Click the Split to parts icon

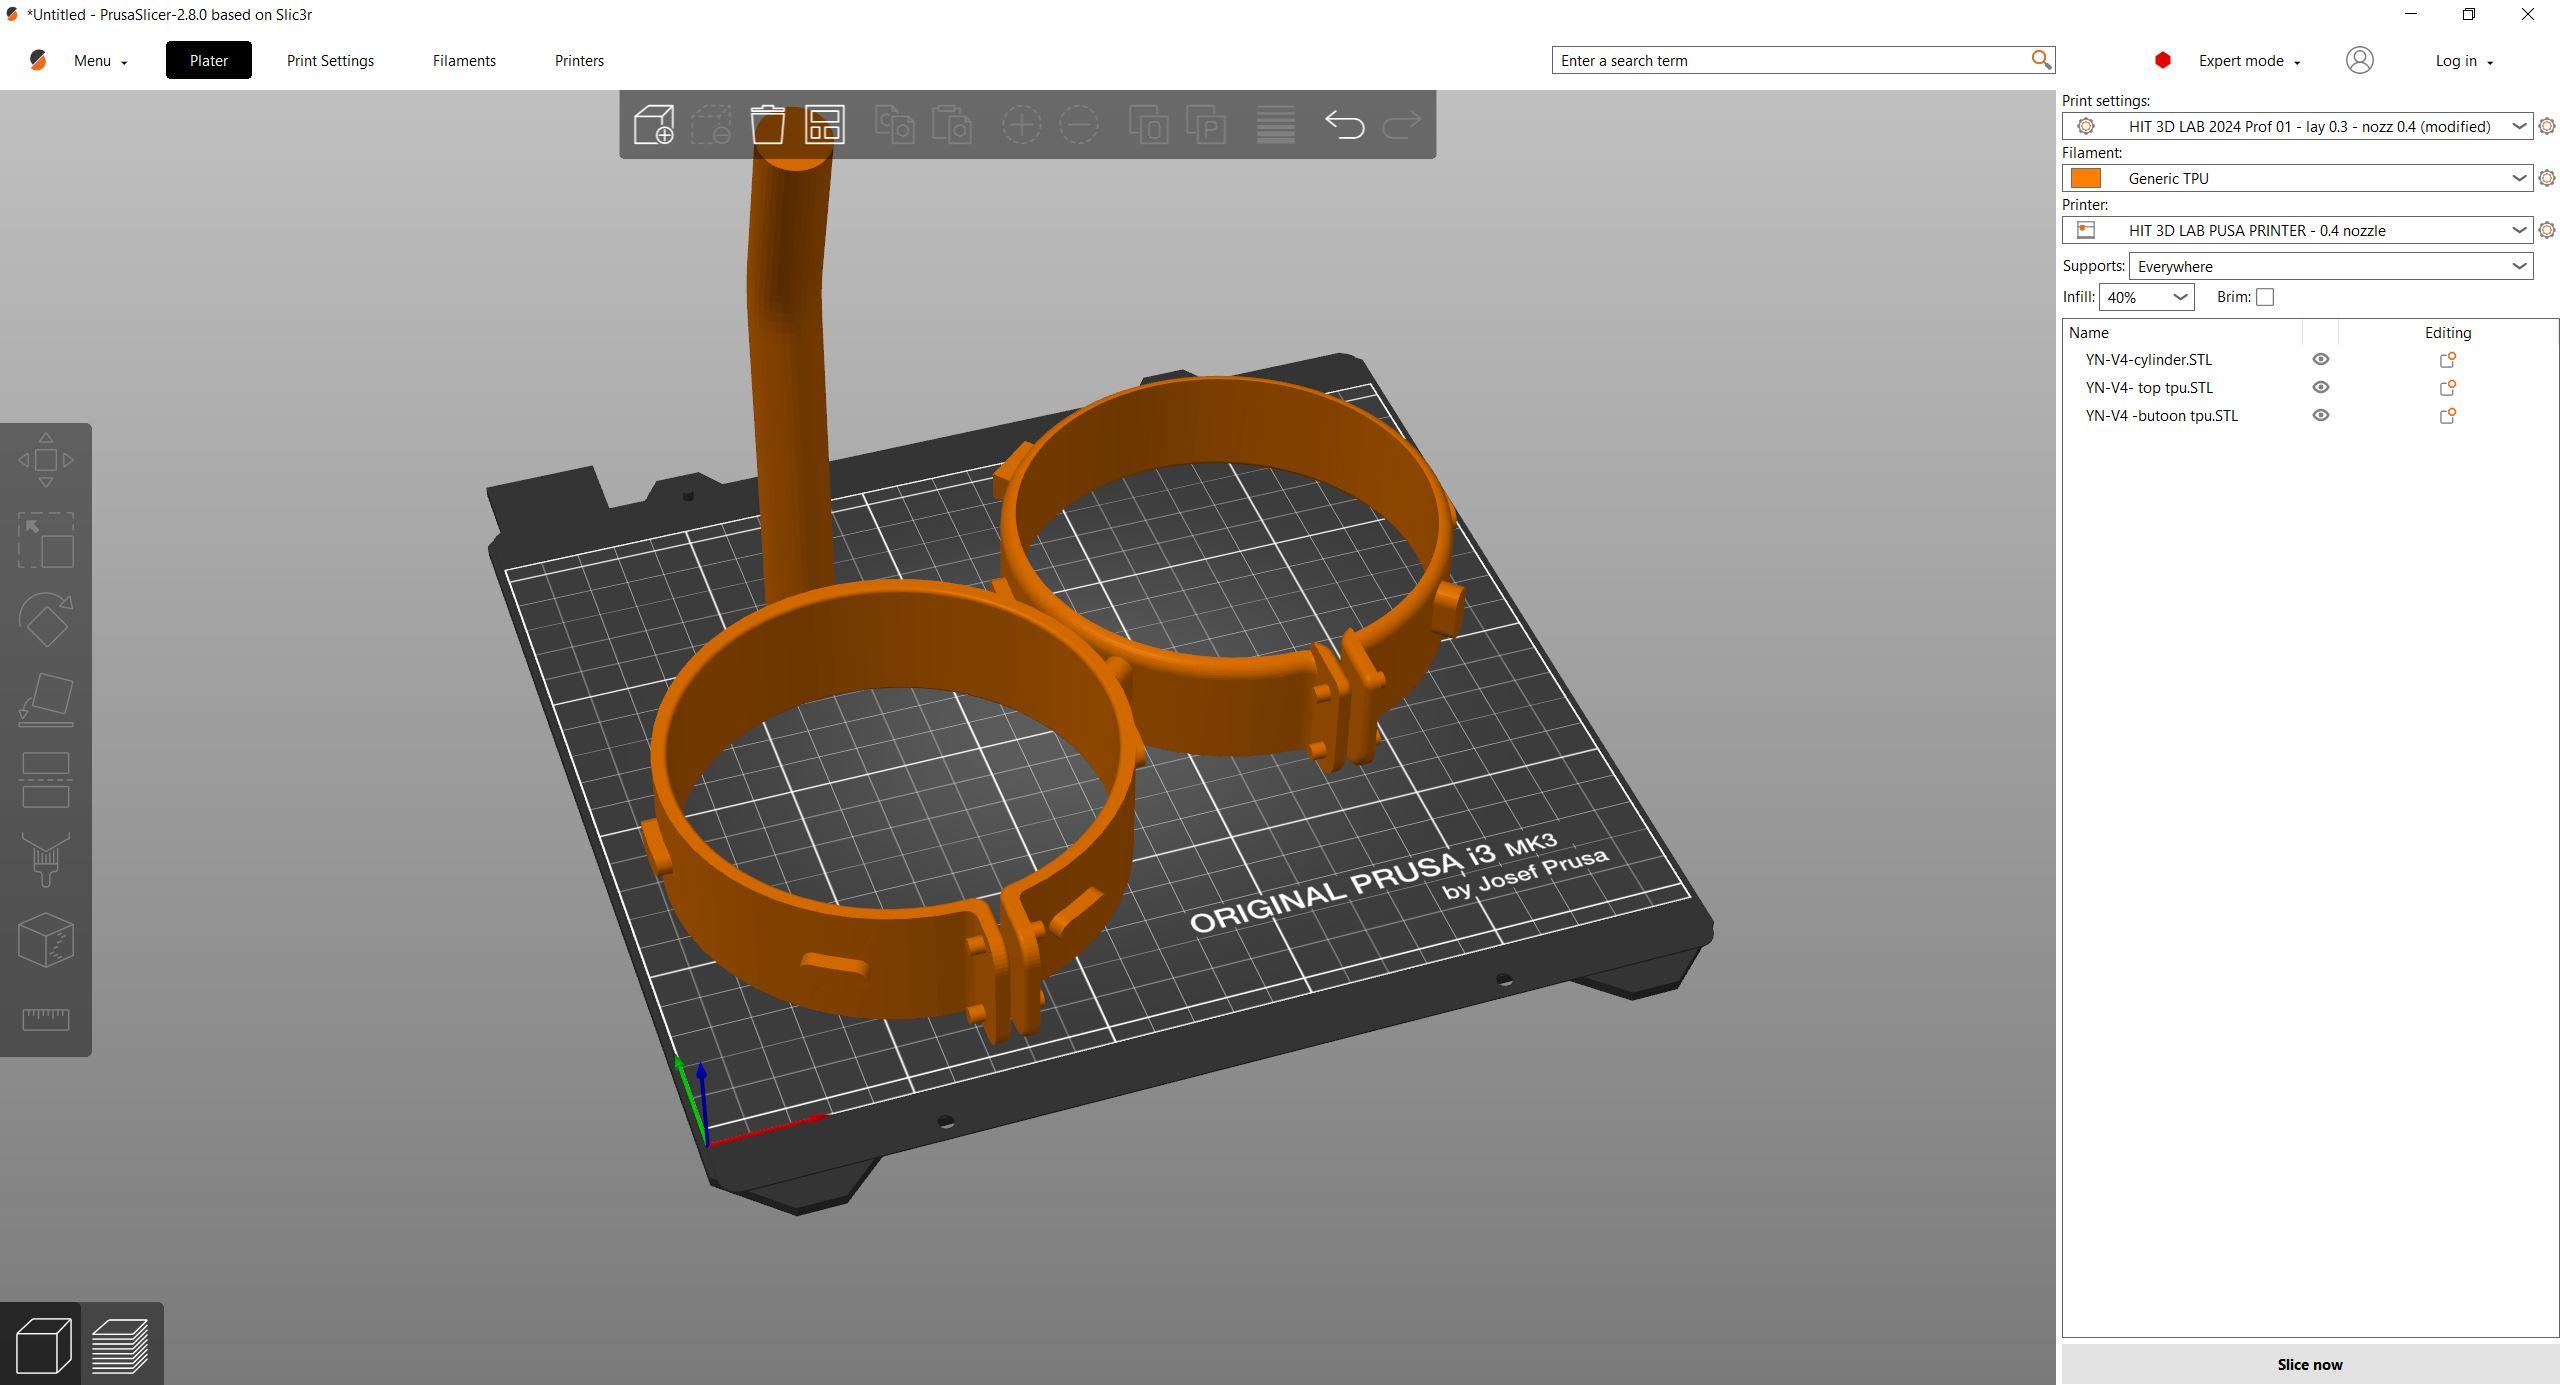tap(1206, 125)
